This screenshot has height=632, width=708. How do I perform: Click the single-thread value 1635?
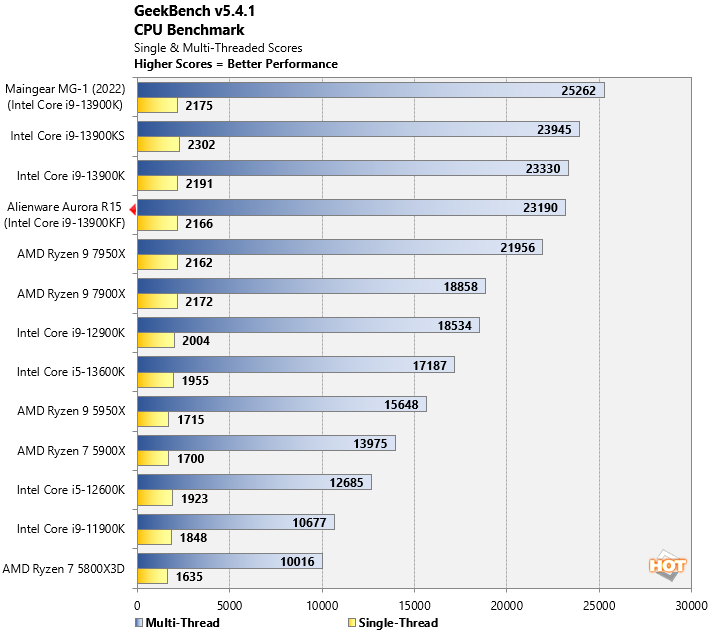(x=189, y=576)
